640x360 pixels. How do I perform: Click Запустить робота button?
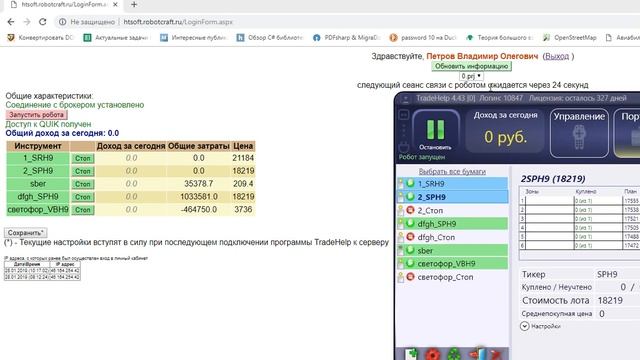36,115
